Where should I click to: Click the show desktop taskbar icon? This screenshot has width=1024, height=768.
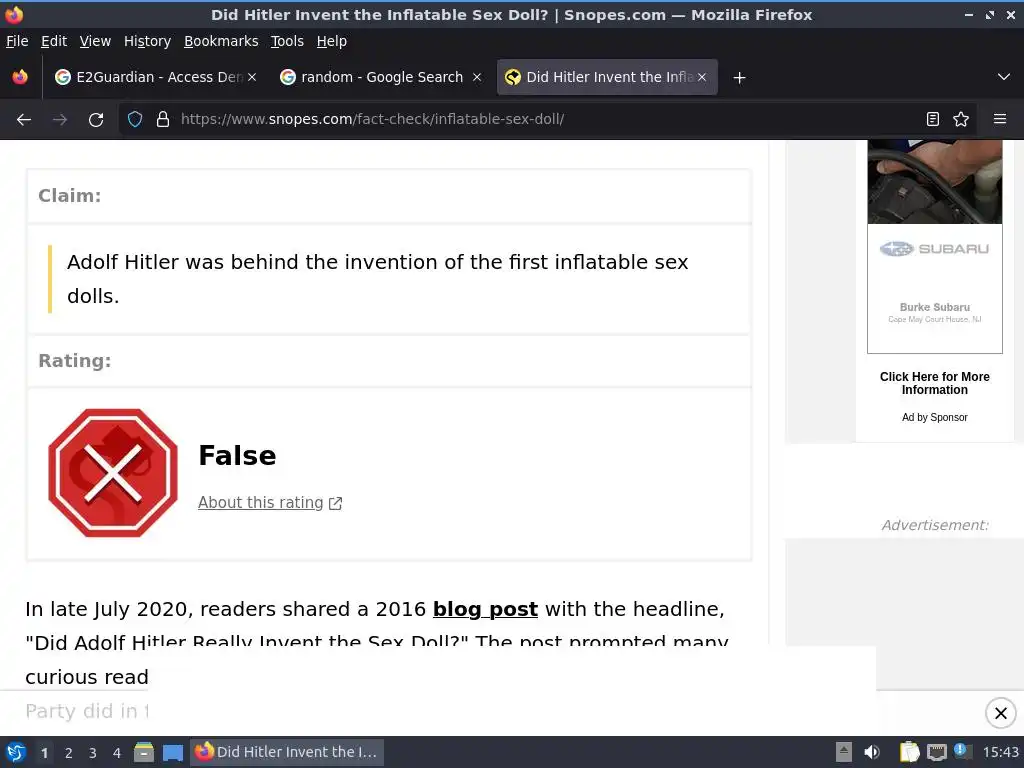click(173, 753)
